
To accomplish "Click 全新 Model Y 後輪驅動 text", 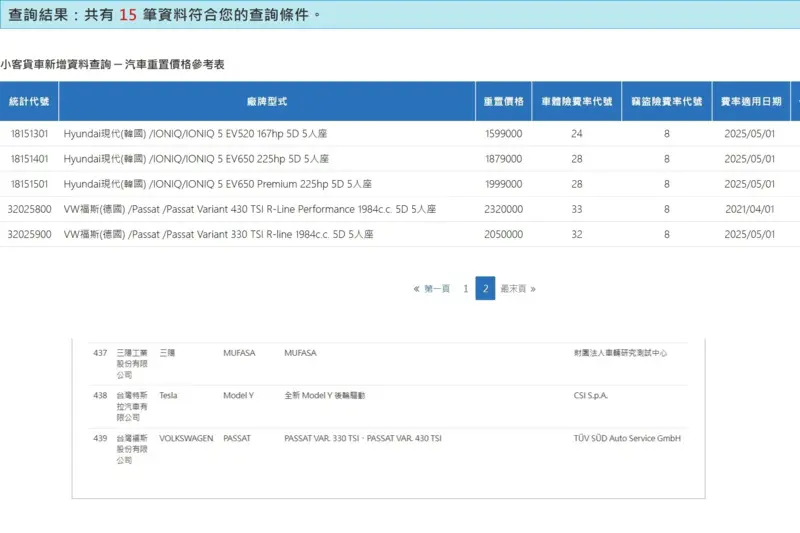I will tap(324, 395).
